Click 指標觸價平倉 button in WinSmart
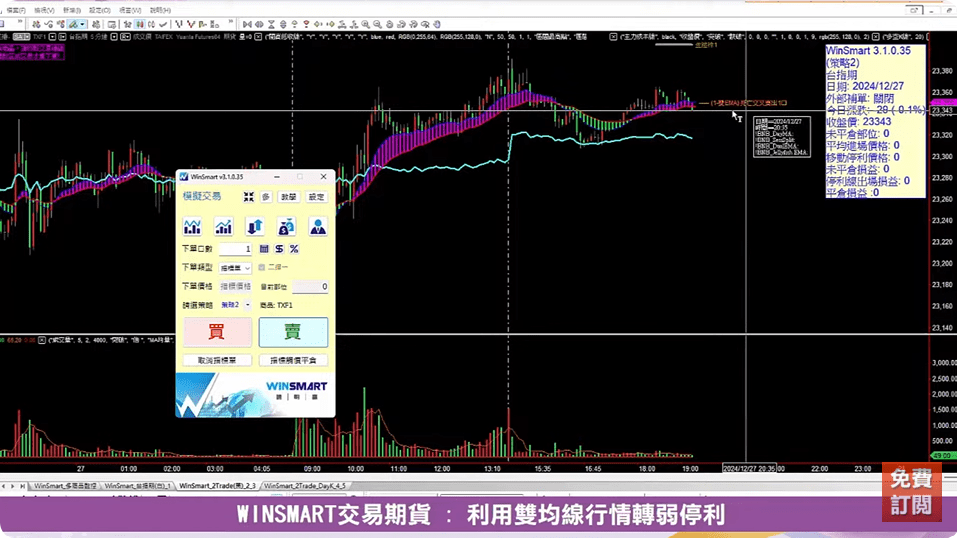The width and height of the screenshot is (957, 538). click(293, 360)
